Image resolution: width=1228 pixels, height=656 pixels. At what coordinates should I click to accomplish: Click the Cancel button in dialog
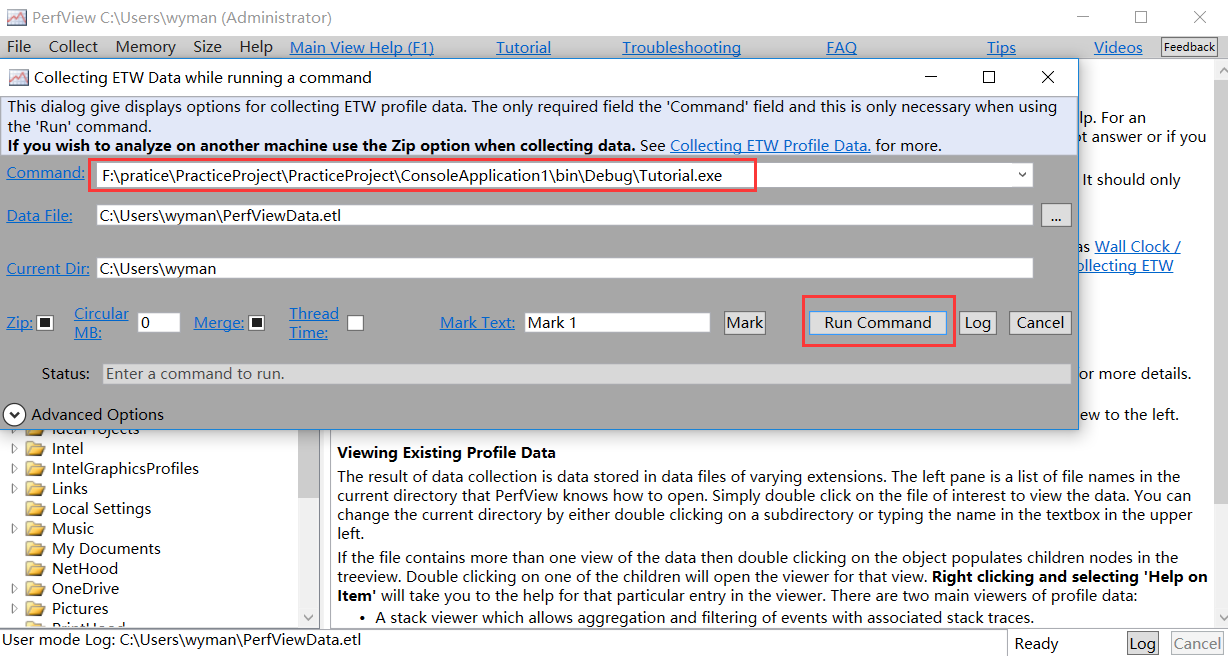[1040, 323]
